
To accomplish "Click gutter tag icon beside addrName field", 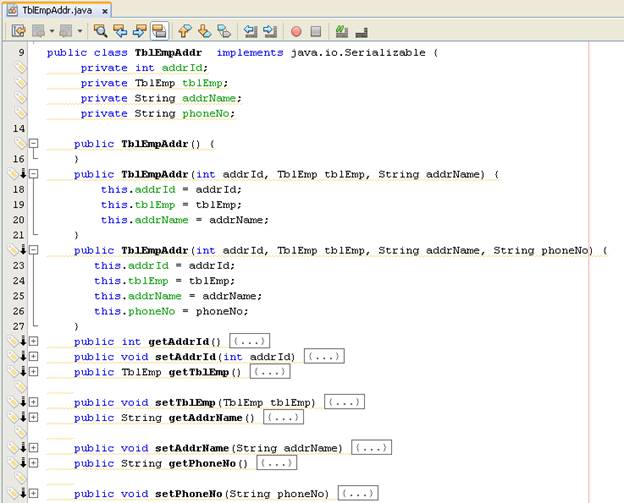I will [20, 97].
